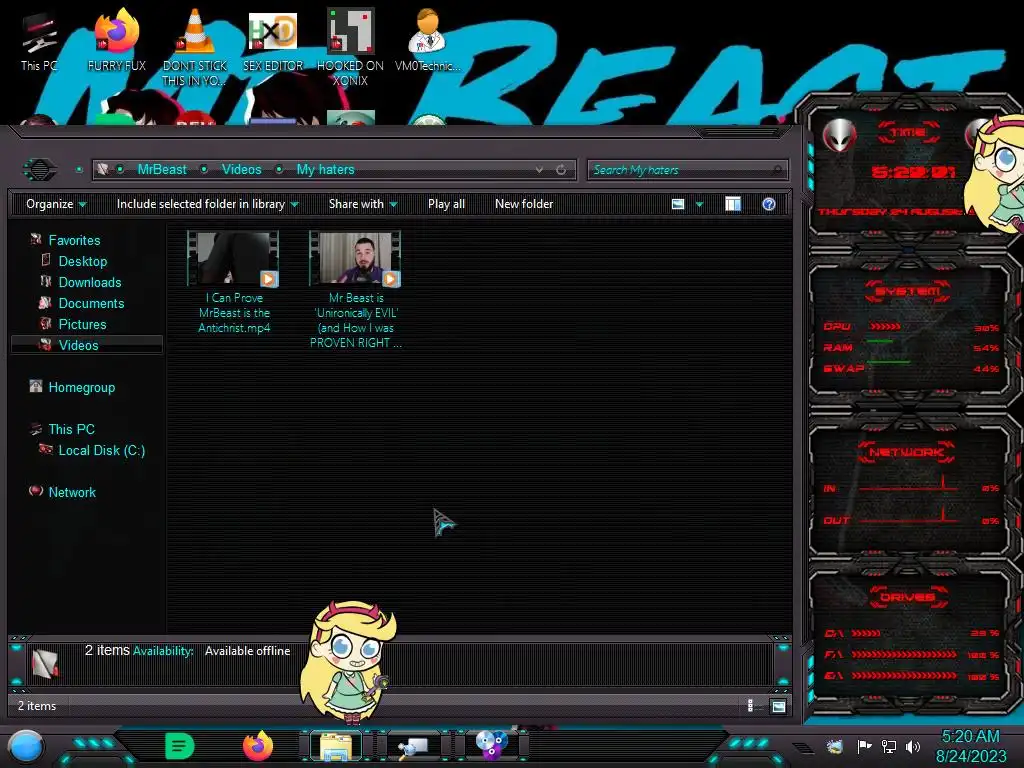Click Videos in the address breadcrumb
The height and width of the screenshot is (768, 1024).
[242, 170]
